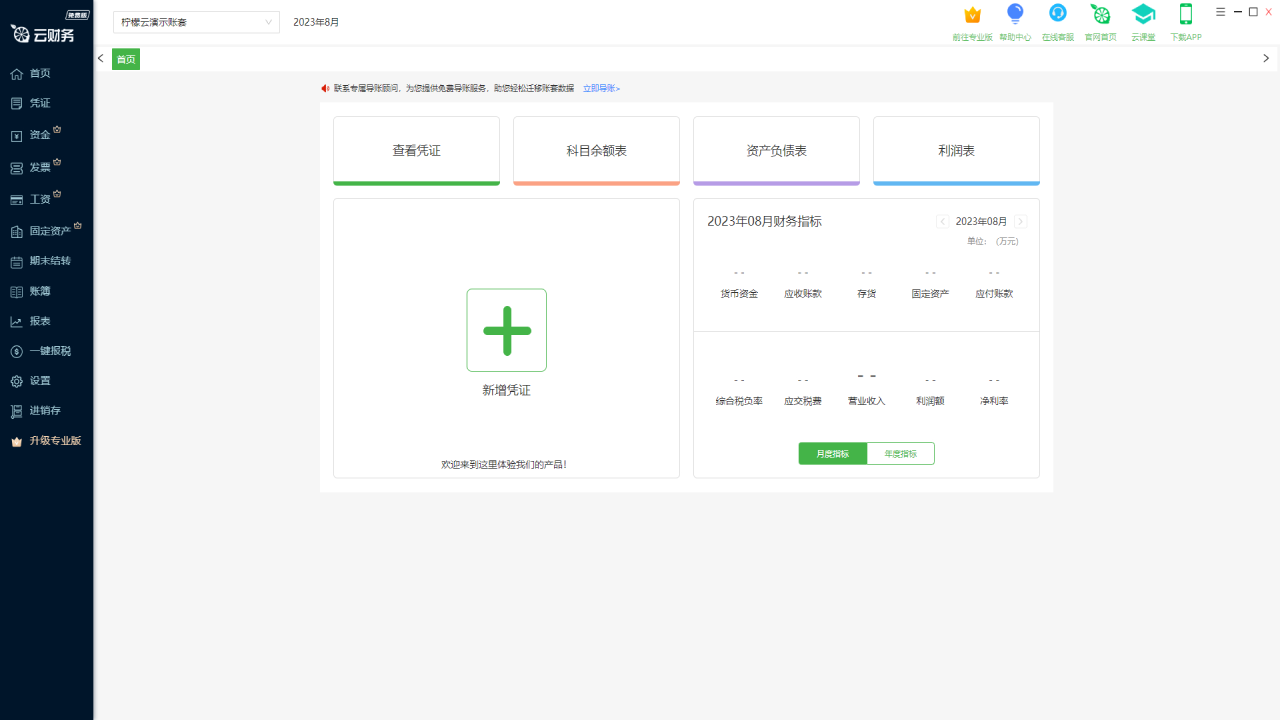This screenshot has width=1280, height=720.
Task: Launch 一键报税 one-click tax filing
Action: click(x=47, y=351)
